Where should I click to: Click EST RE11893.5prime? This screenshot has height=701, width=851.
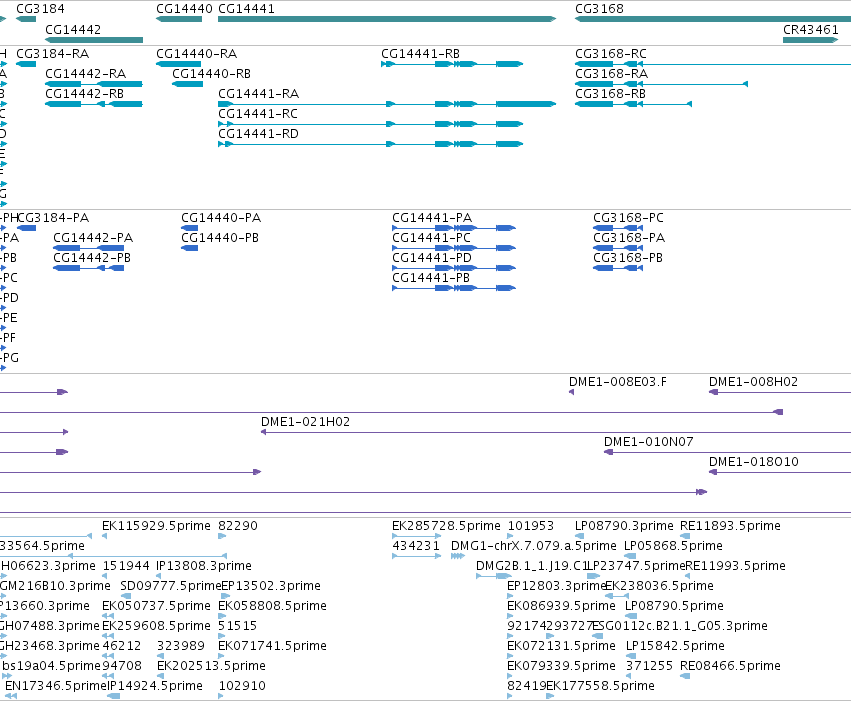[x=730, y=526]
